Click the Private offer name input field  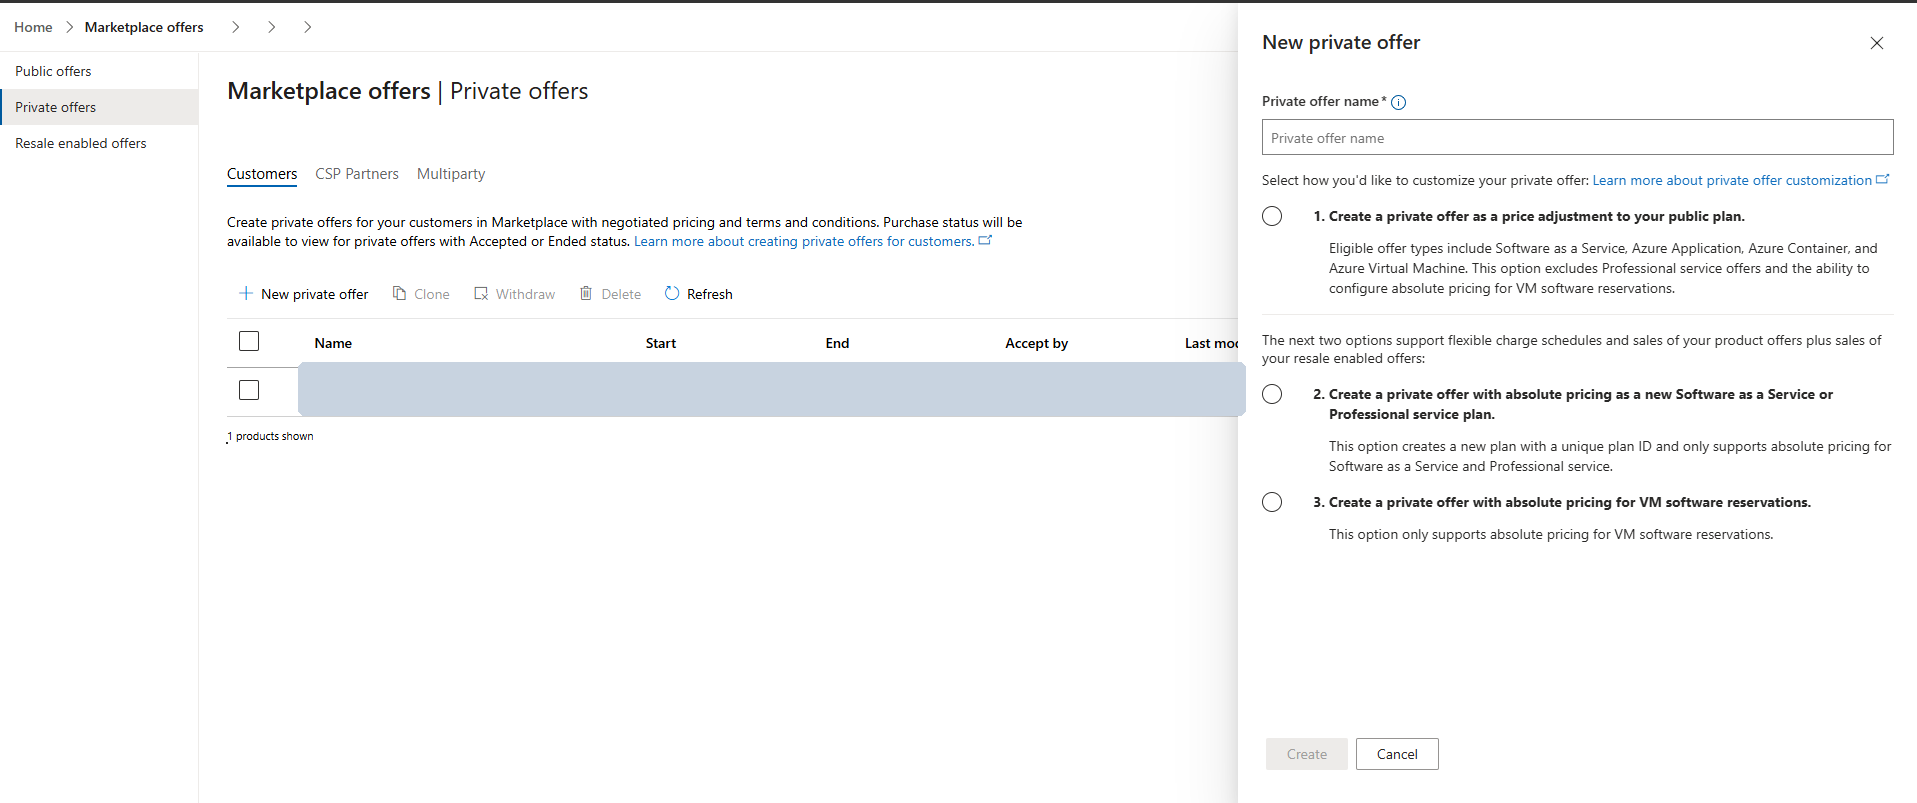[x=1577, y=138]
